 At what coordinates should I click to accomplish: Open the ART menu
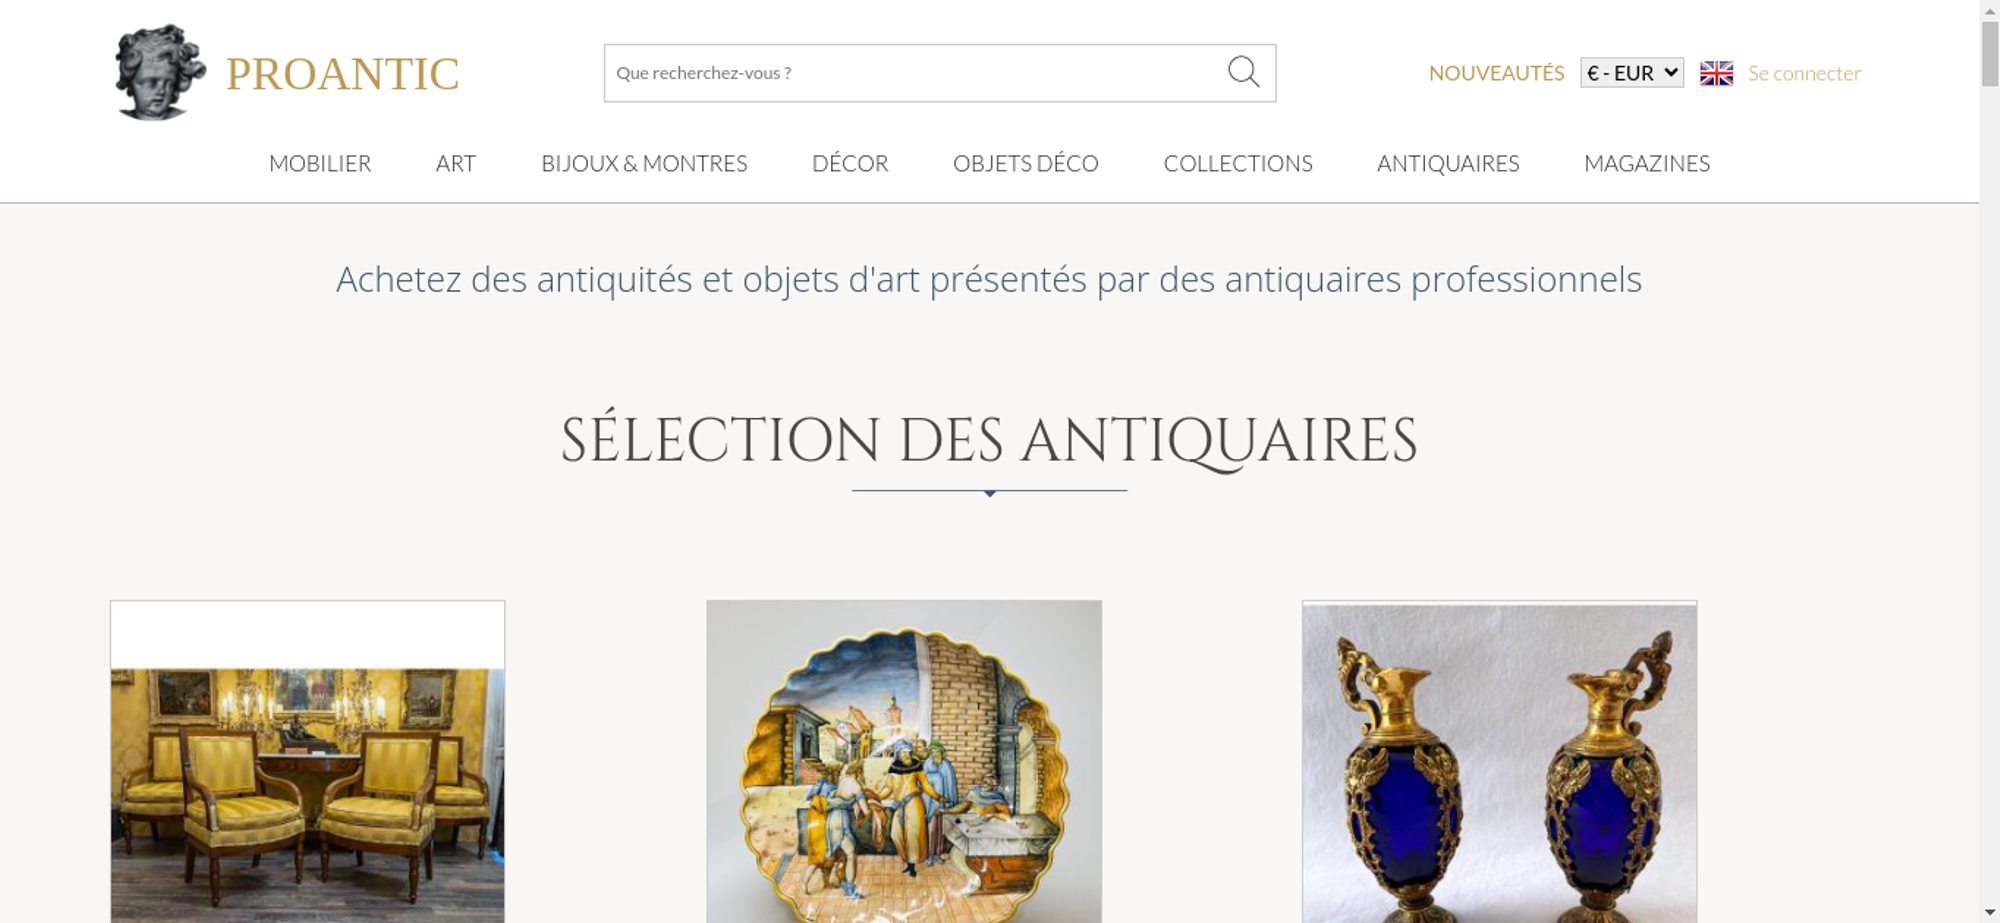point(456,163)
